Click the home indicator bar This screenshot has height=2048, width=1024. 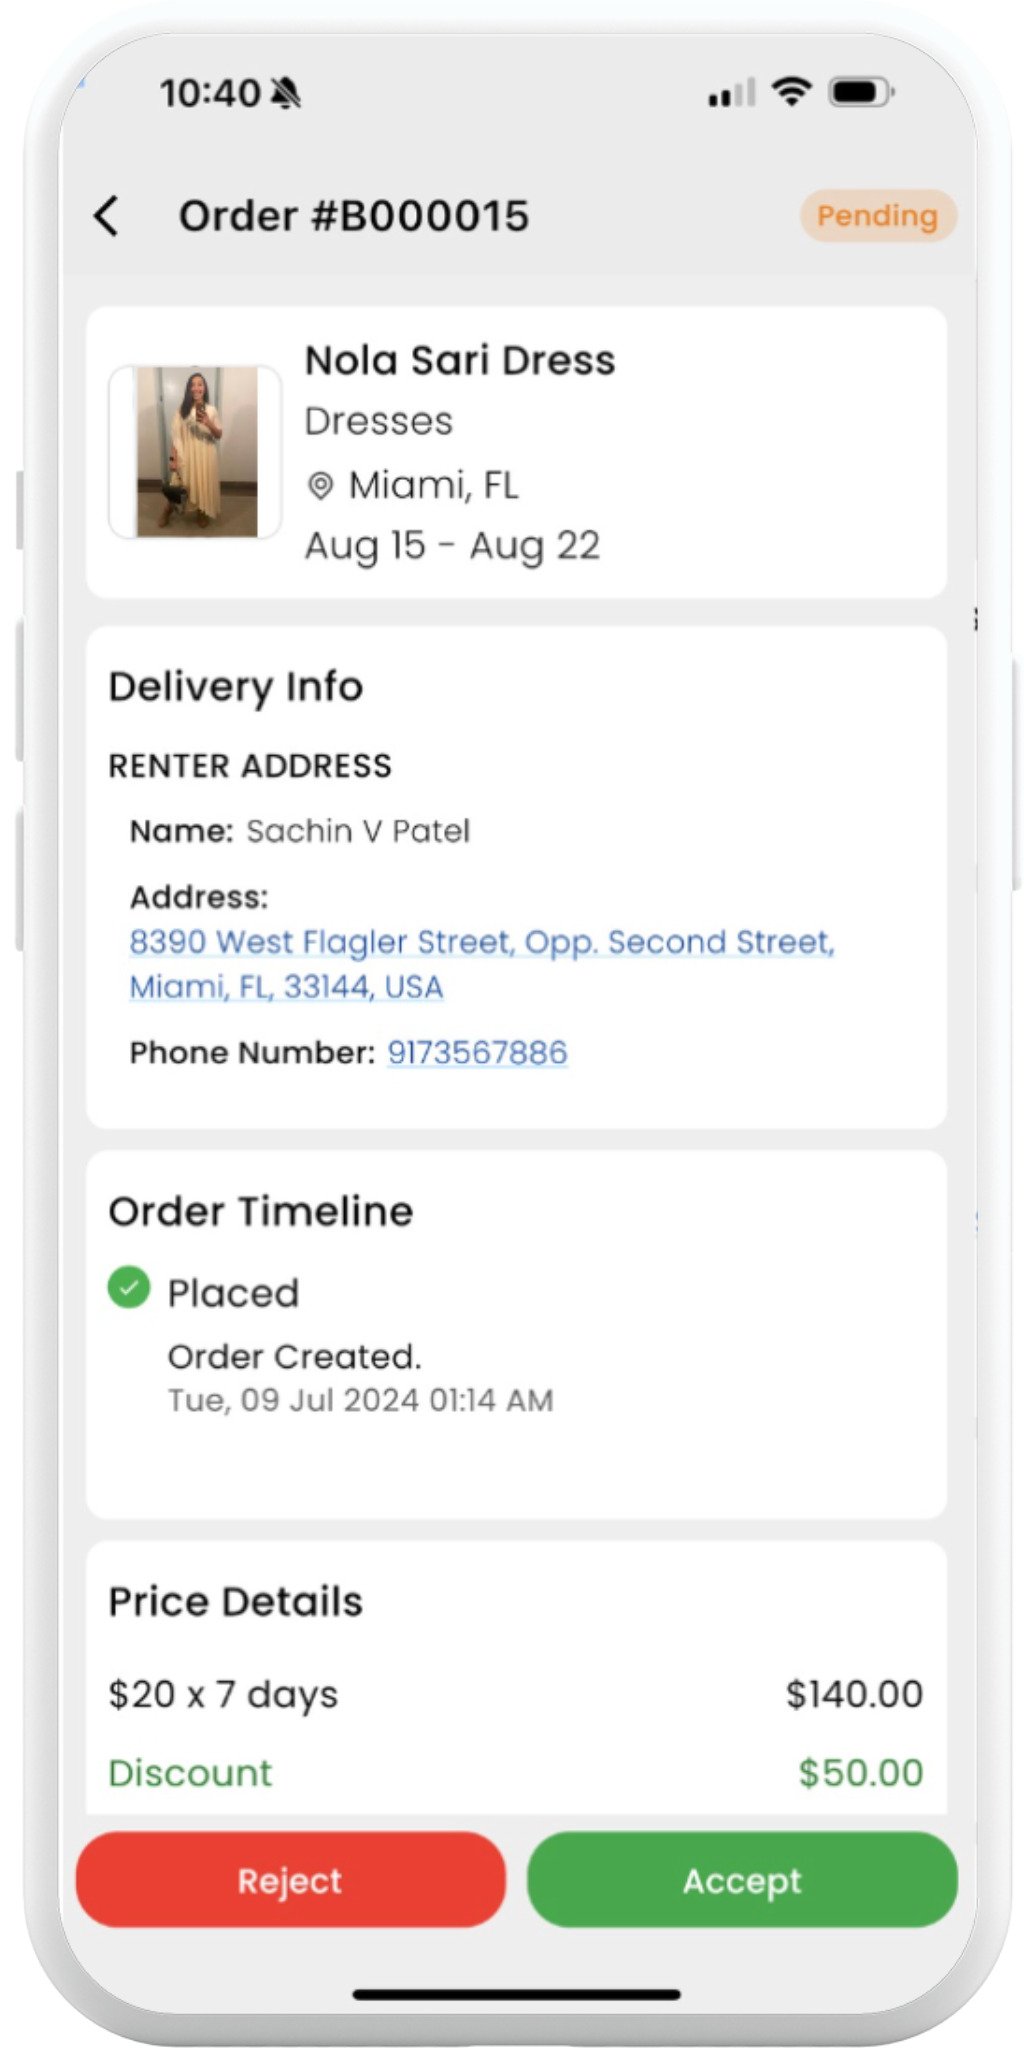[x=516, y=1994]
